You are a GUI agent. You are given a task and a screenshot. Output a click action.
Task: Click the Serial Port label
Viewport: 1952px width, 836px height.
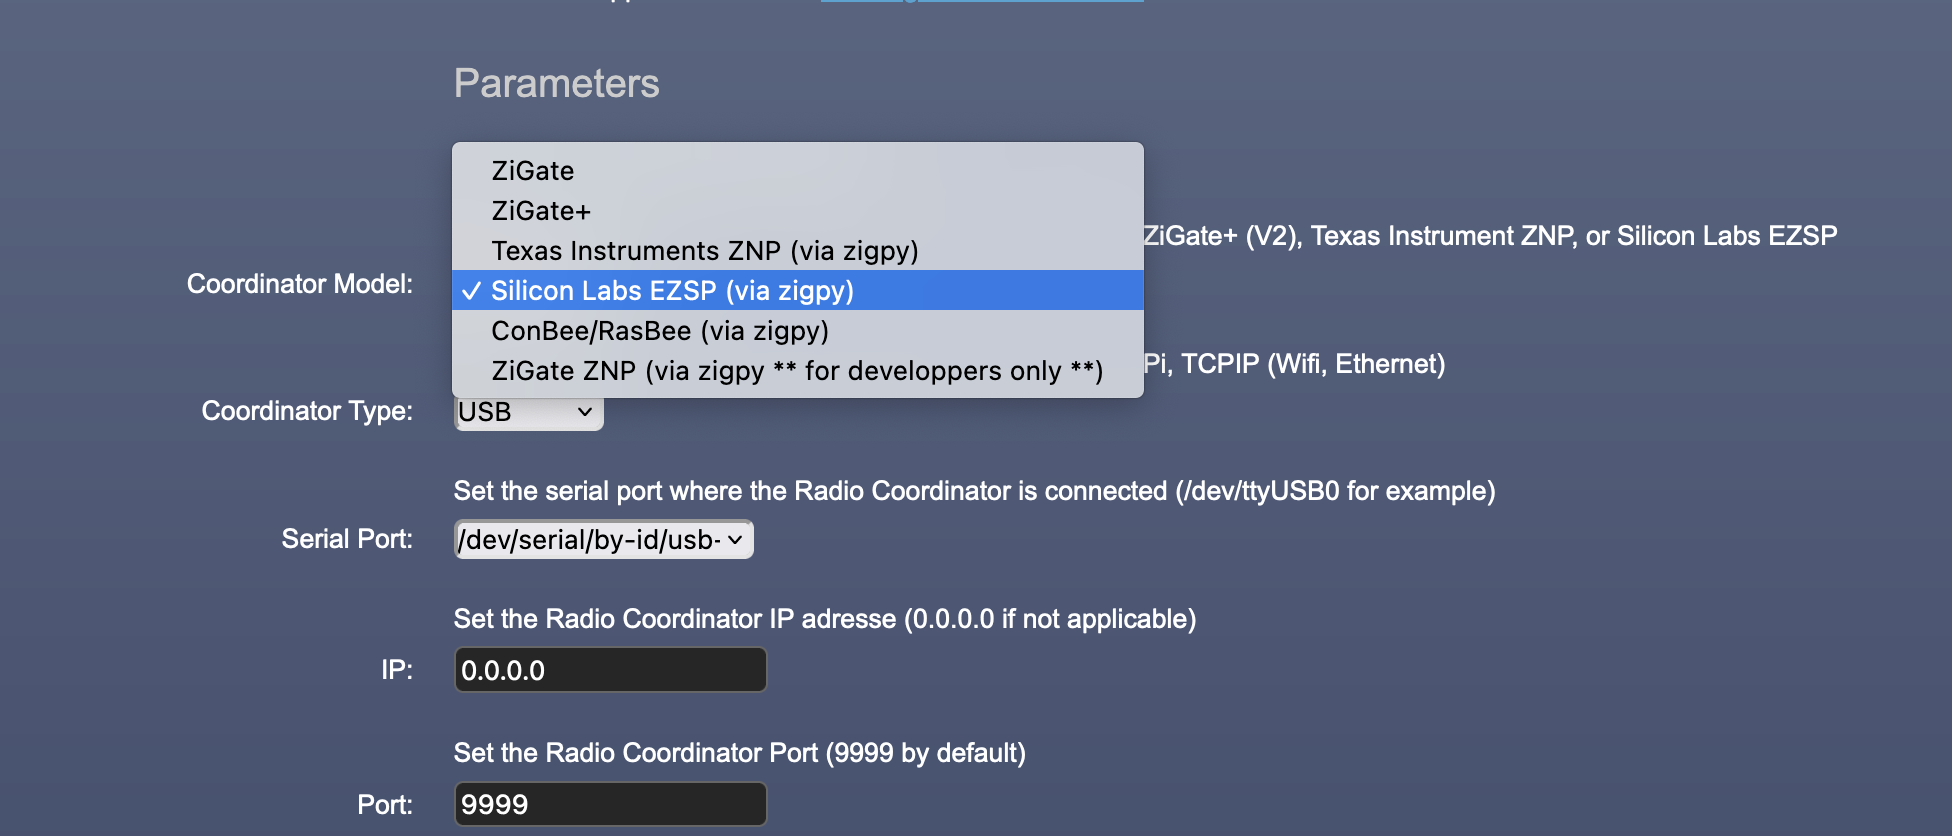coord(347,539)
